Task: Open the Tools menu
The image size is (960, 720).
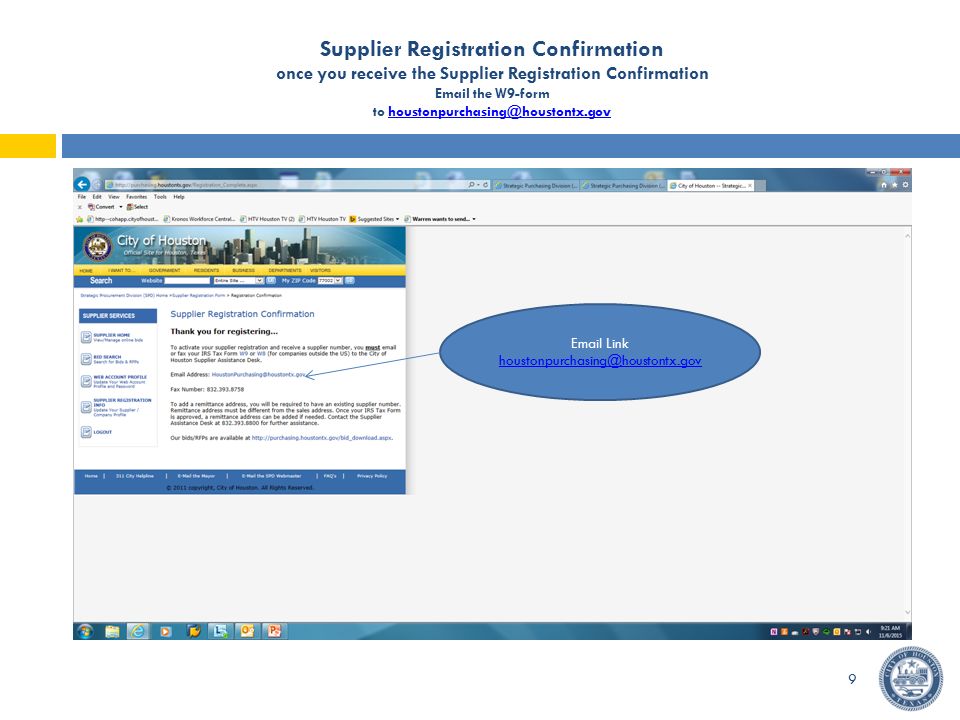Action: click(x=160, y=197)
